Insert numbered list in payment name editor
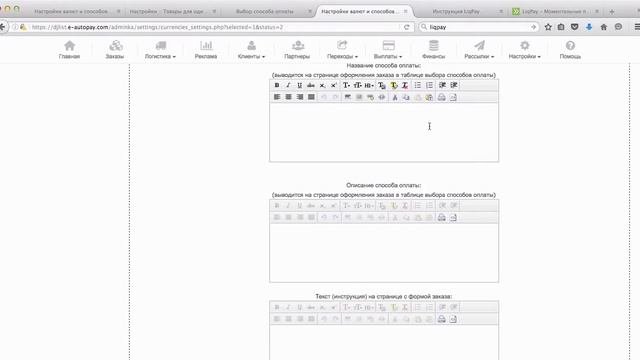Screen dimensions: 640x360 [x=429, y=85]
